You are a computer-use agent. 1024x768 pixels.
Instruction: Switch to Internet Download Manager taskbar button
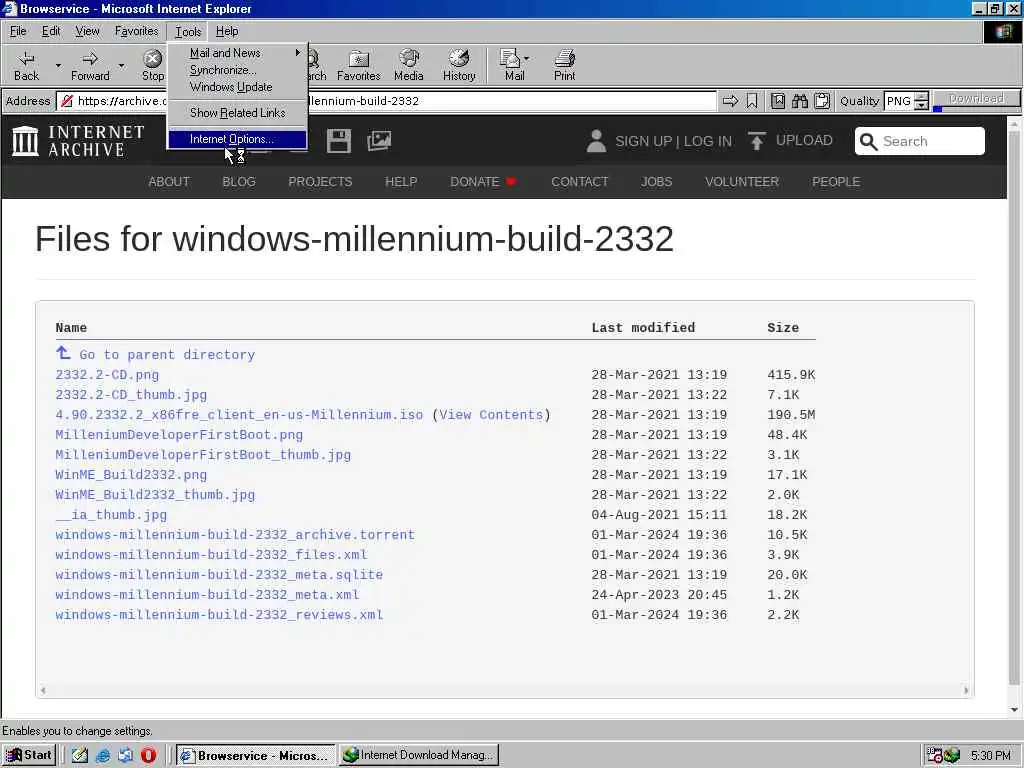(419, 756)
